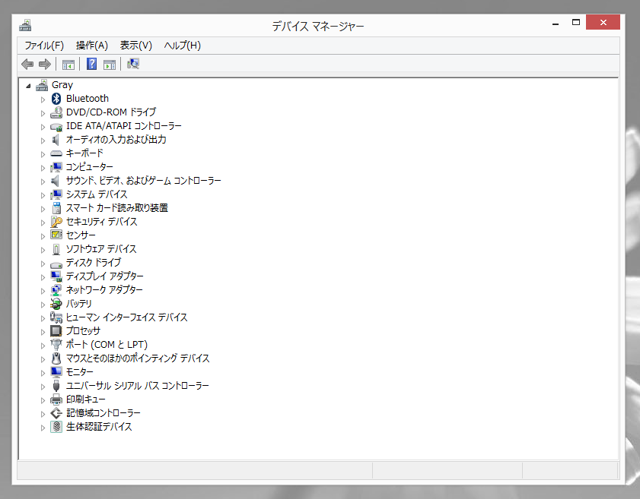Open the blue Help question-mark toolbar icon
Viewport: 640px width, 499px height.
(92, 64)
